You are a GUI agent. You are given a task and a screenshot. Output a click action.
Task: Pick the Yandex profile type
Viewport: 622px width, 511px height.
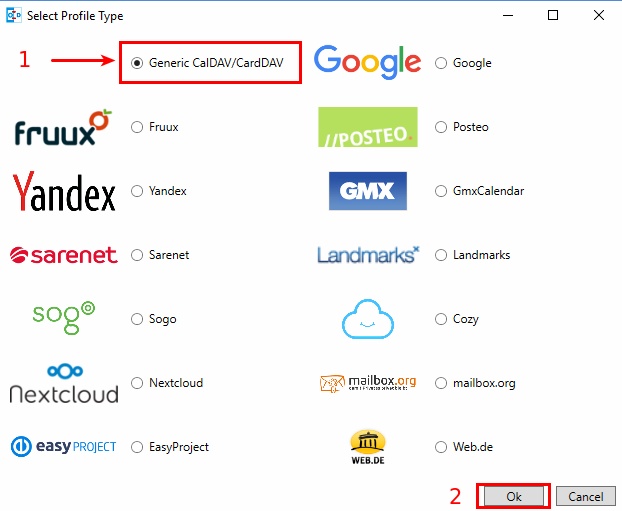coord(137,191)
